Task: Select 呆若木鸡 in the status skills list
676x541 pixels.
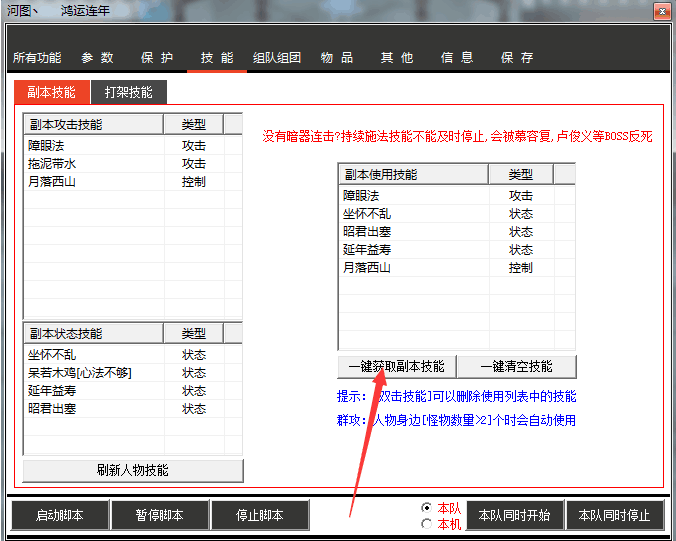Action: click(x=80, y=373)
